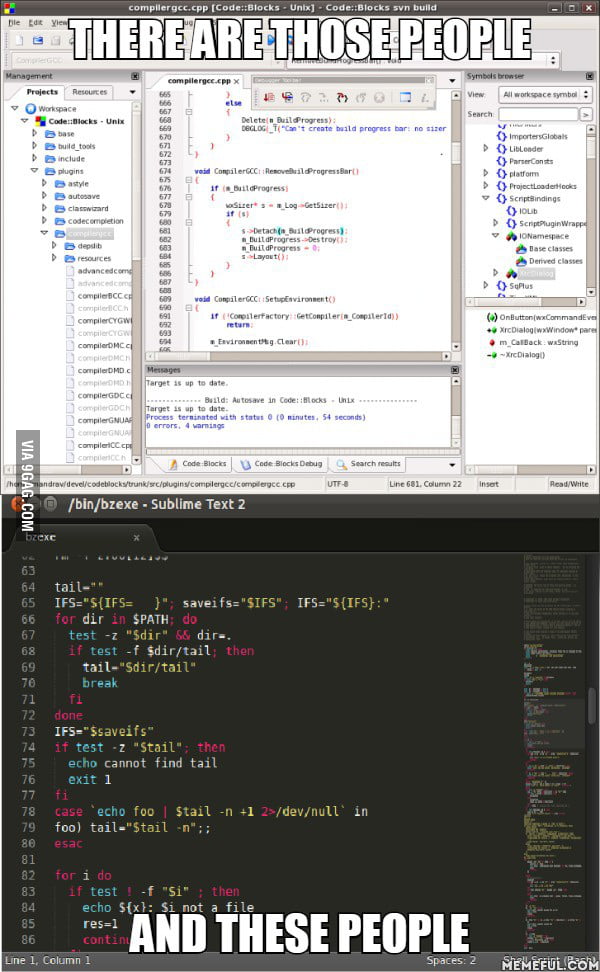The height and width of the screenshot is (972, 600).
Task: Click the Workspace globe icon in project tree
Action: pos(30,108)
